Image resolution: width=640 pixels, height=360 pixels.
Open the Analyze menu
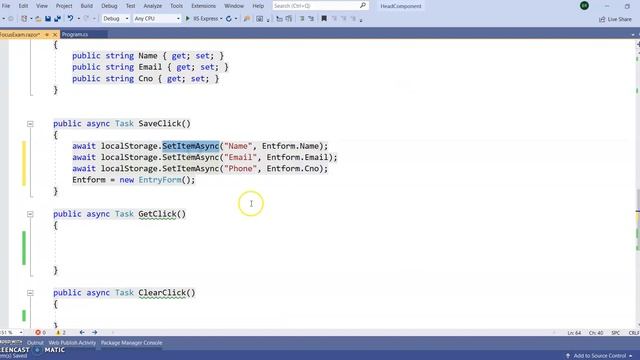153,6
